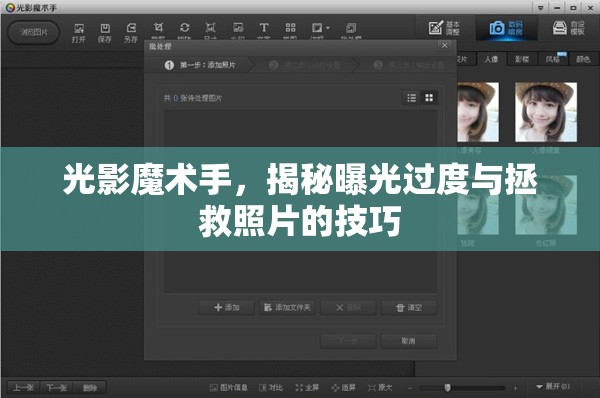Click the 下一步 next step button
Image resolution: width=600 pixels, height=398 pixels.
348,341
